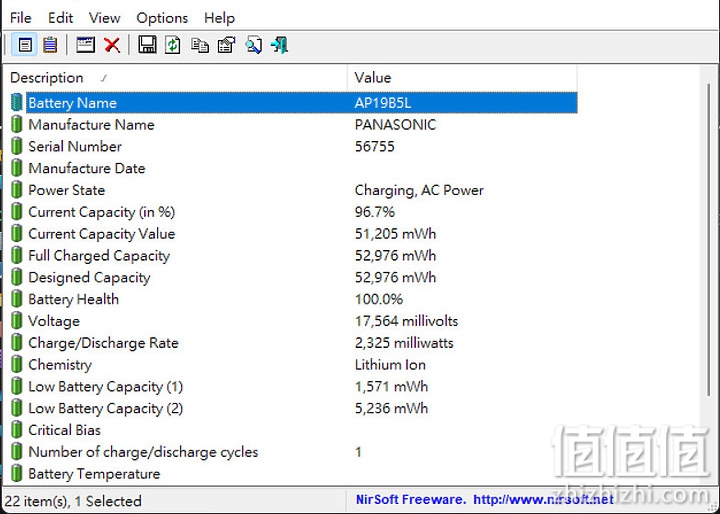
Task: Select the Serial Number row
Action: 294,146
